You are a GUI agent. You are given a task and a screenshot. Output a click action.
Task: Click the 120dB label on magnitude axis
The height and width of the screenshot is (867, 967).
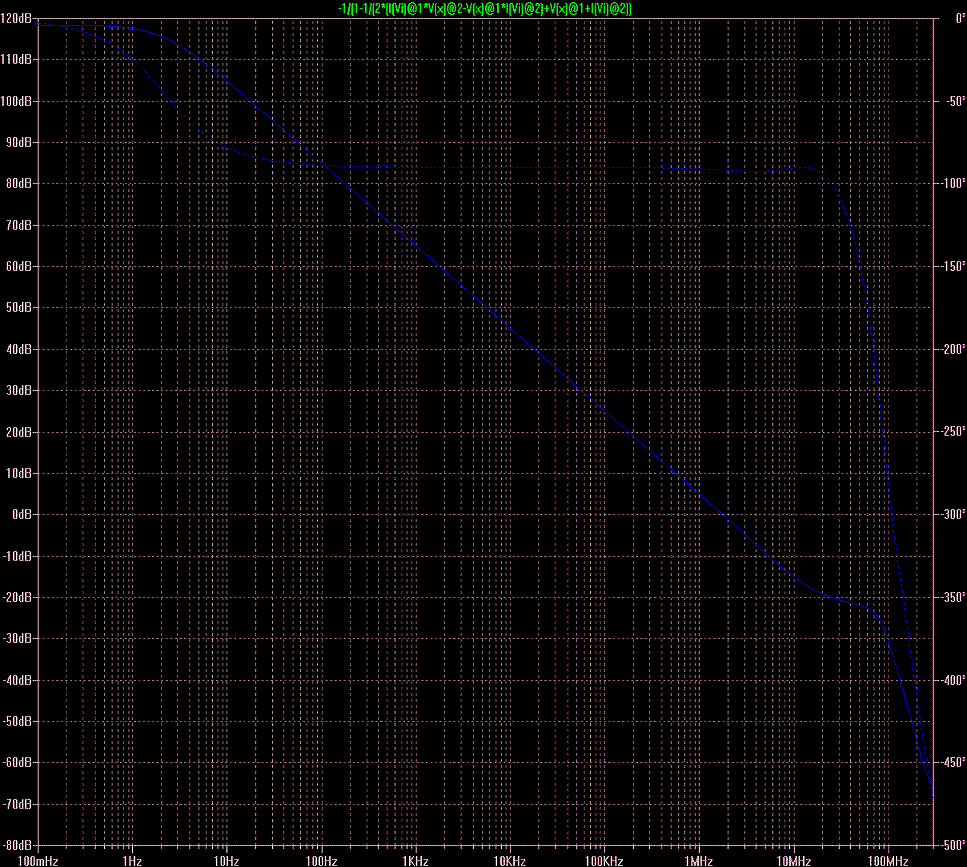point(17,18)
